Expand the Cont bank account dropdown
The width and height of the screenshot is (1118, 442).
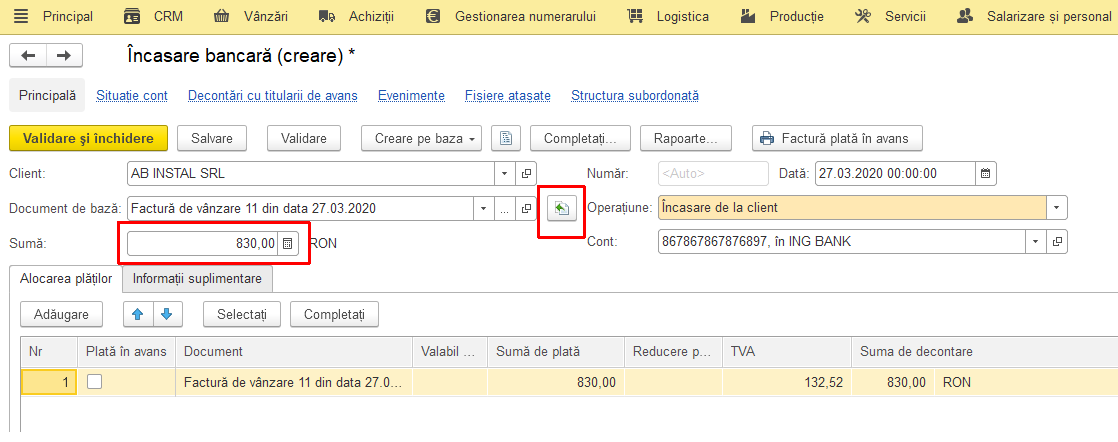coord(1035,242)
